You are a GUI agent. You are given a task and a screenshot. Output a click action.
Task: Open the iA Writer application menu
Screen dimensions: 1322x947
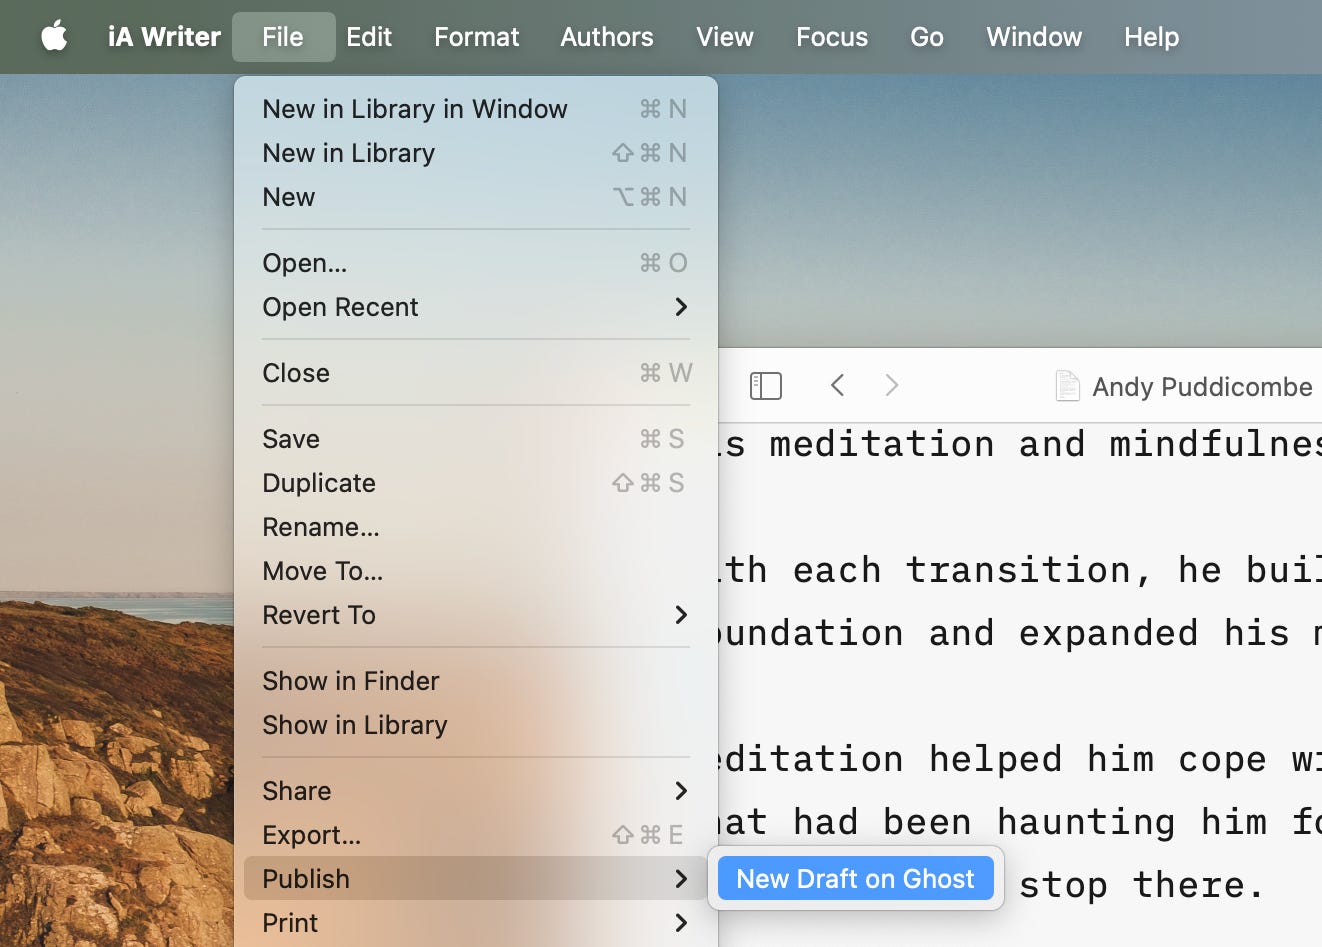click(164, 37)
